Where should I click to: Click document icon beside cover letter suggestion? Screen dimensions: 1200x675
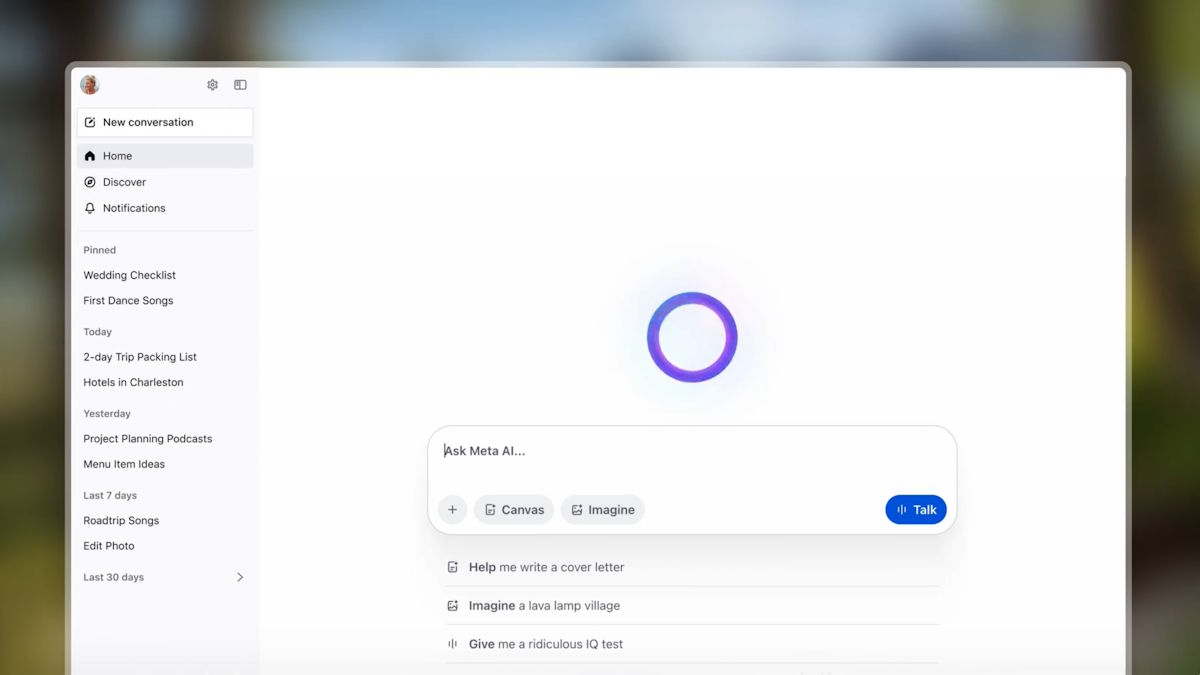(x=452, y=567)
